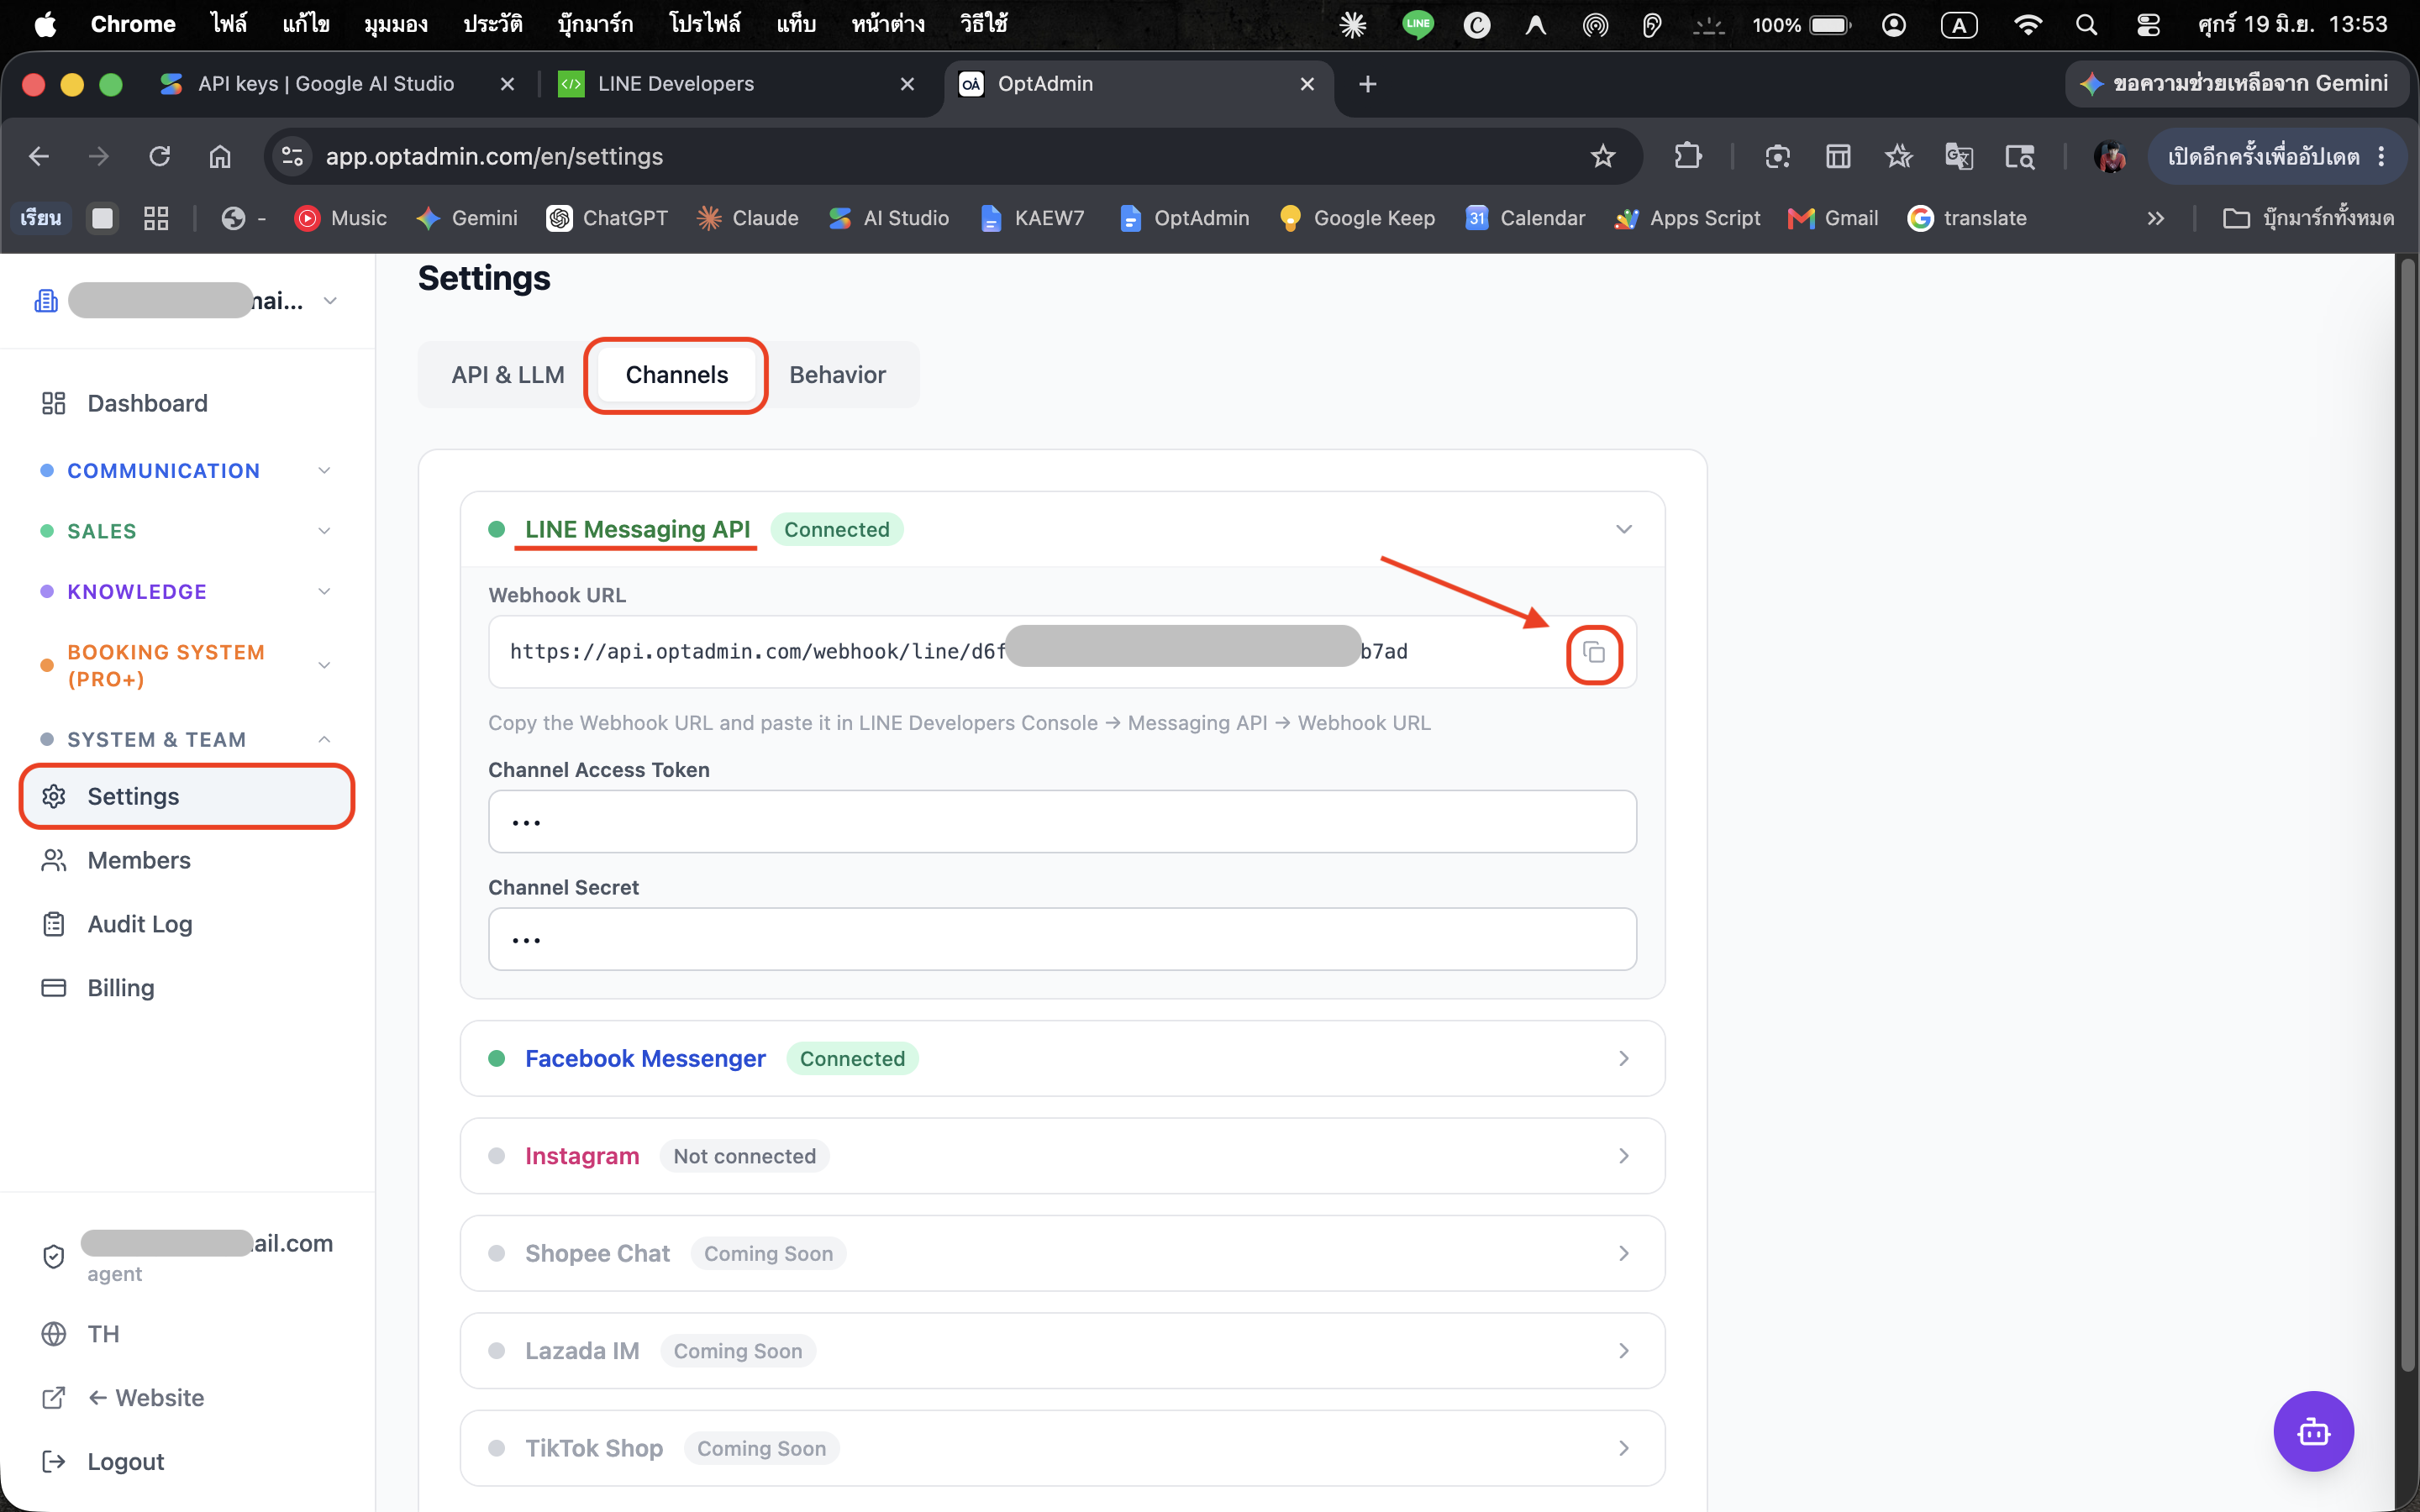Screen dimensions: 2420x1512
Task: Open the workspace switcher dropdown
Action: coord(187,300)
